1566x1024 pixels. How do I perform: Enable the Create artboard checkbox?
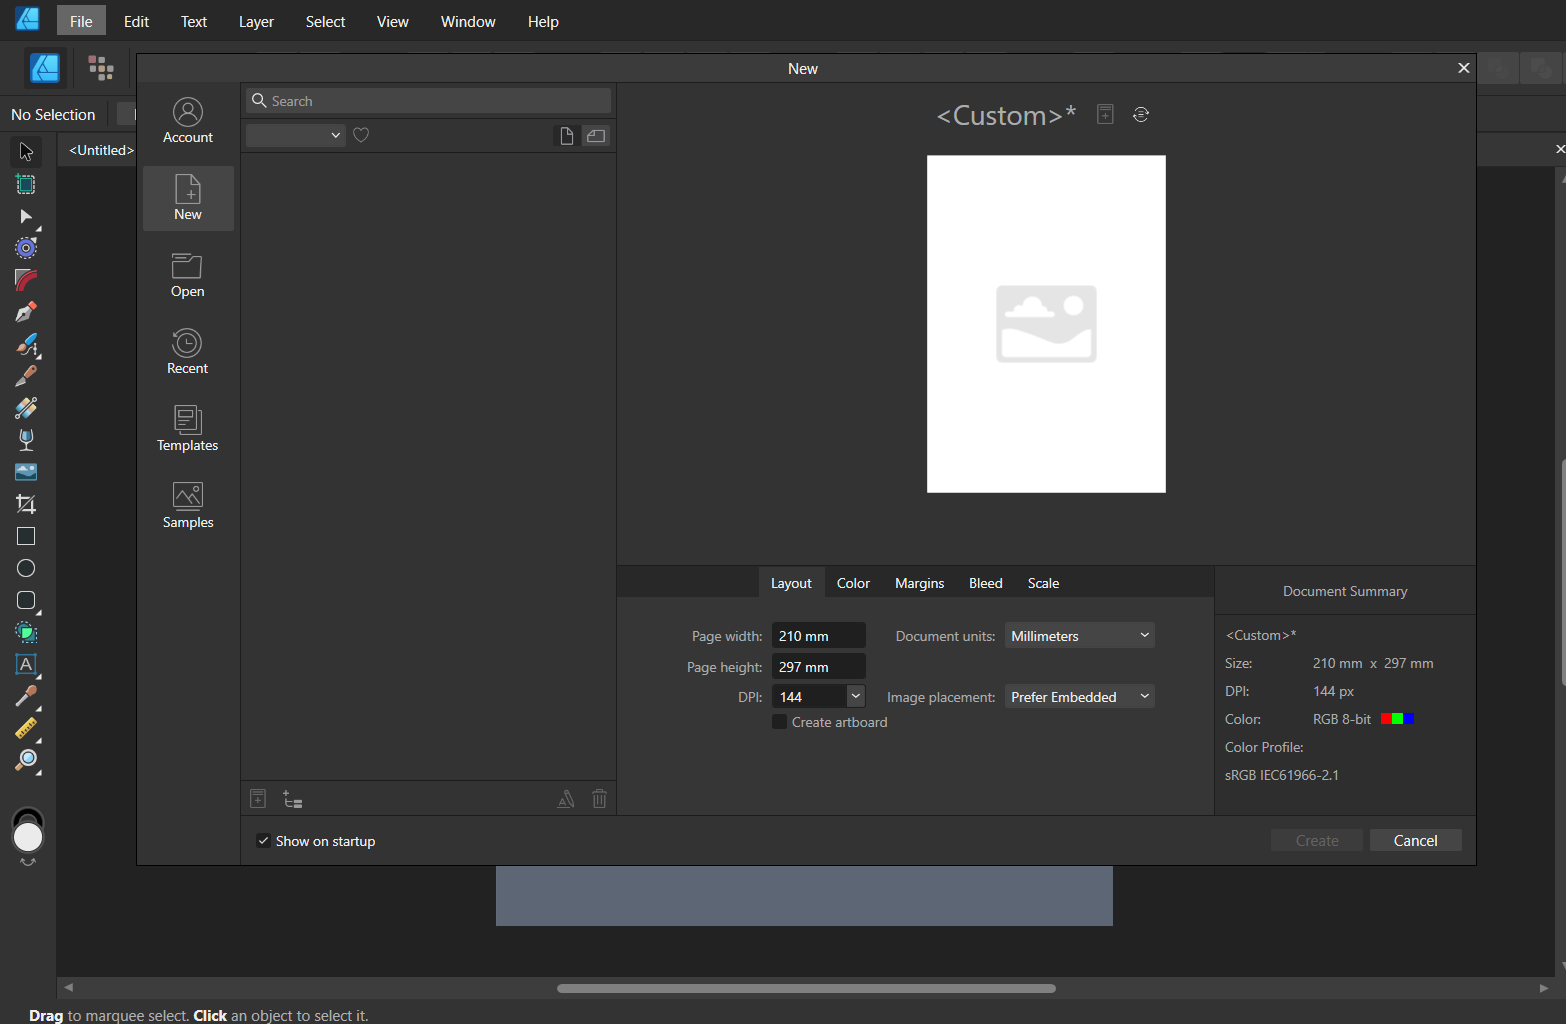[780, 722]
